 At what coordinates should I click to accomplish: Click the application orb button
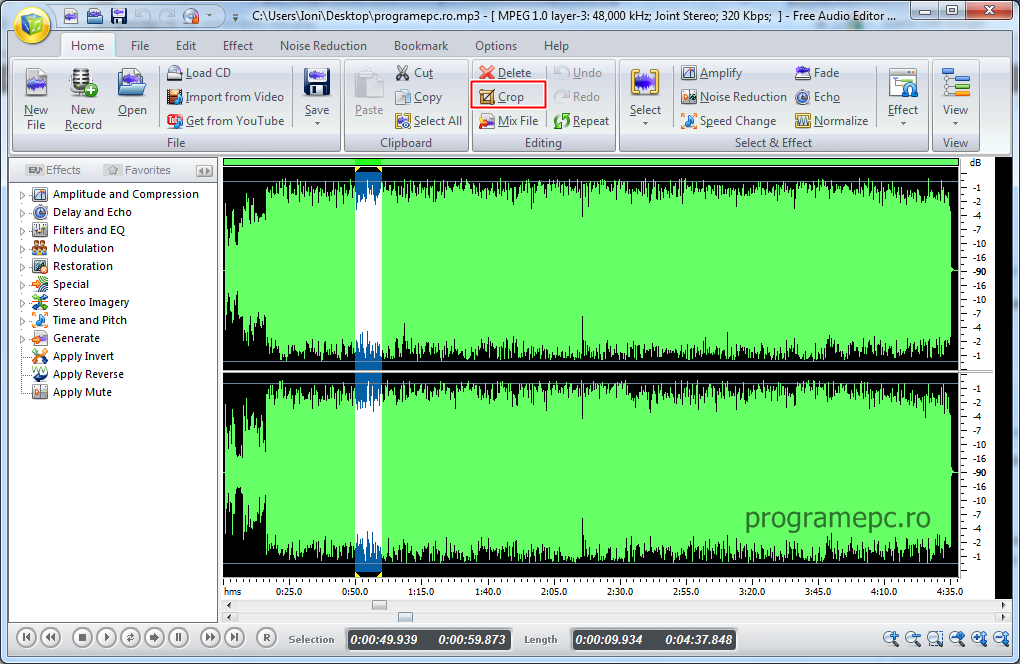click(x=32, y=25)
